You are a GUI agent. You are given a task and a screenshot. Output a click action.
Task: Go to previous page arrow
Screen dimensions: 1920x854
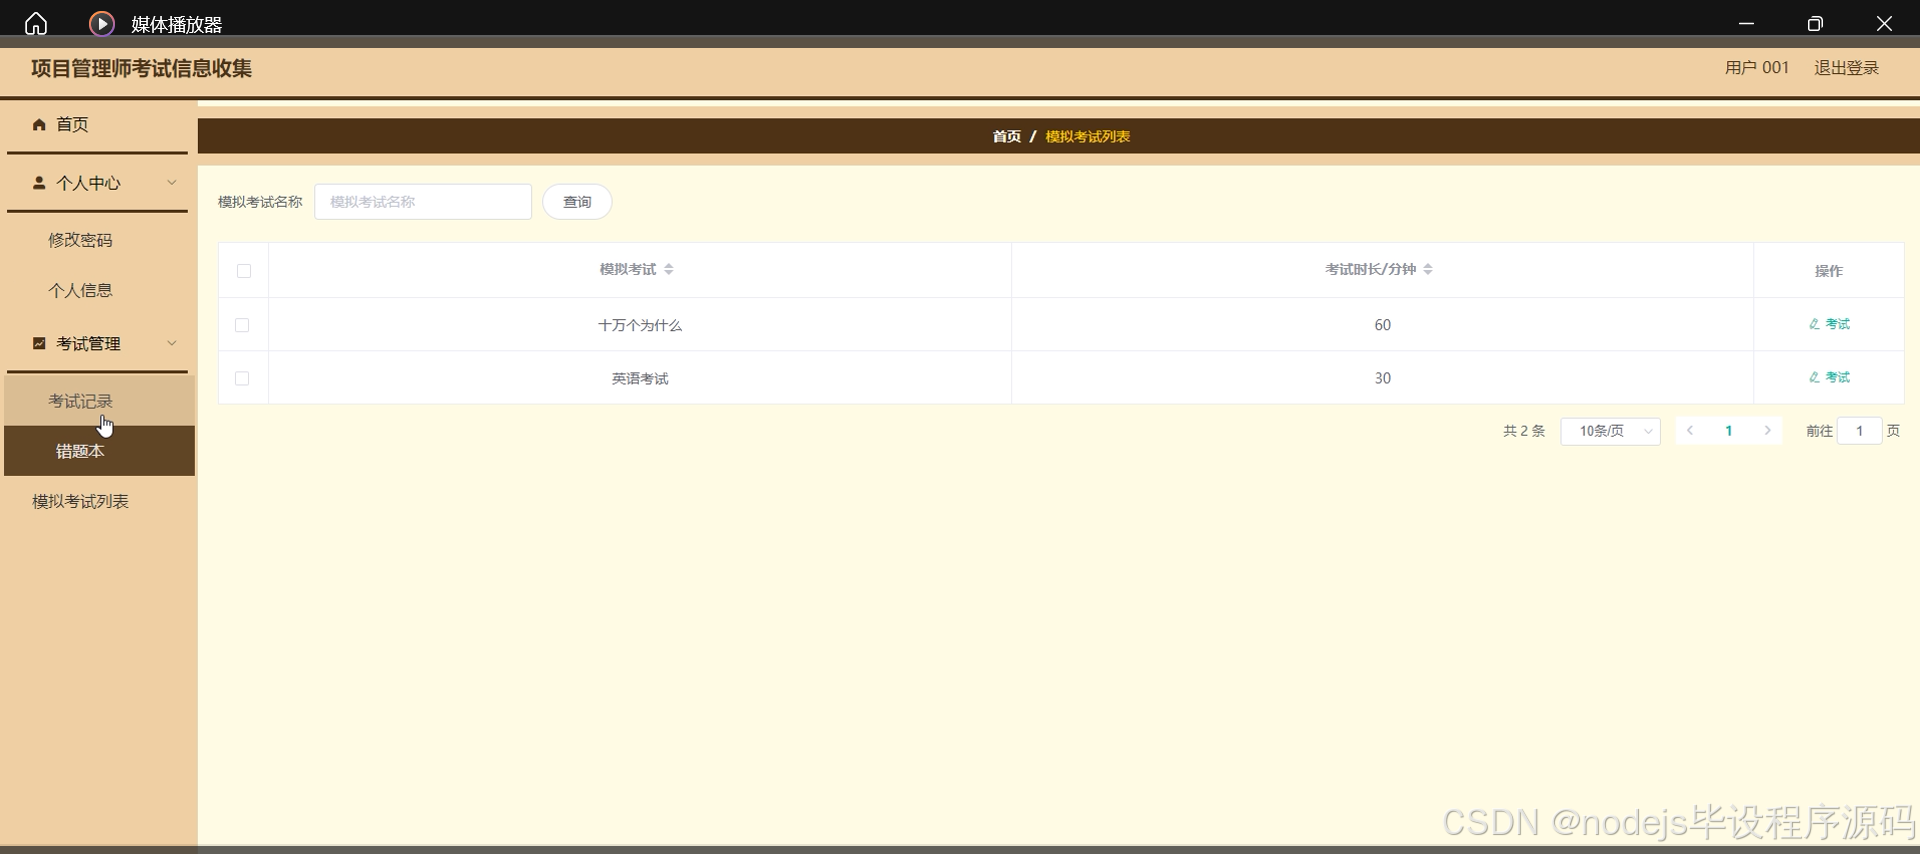[x=1690, y=431]
